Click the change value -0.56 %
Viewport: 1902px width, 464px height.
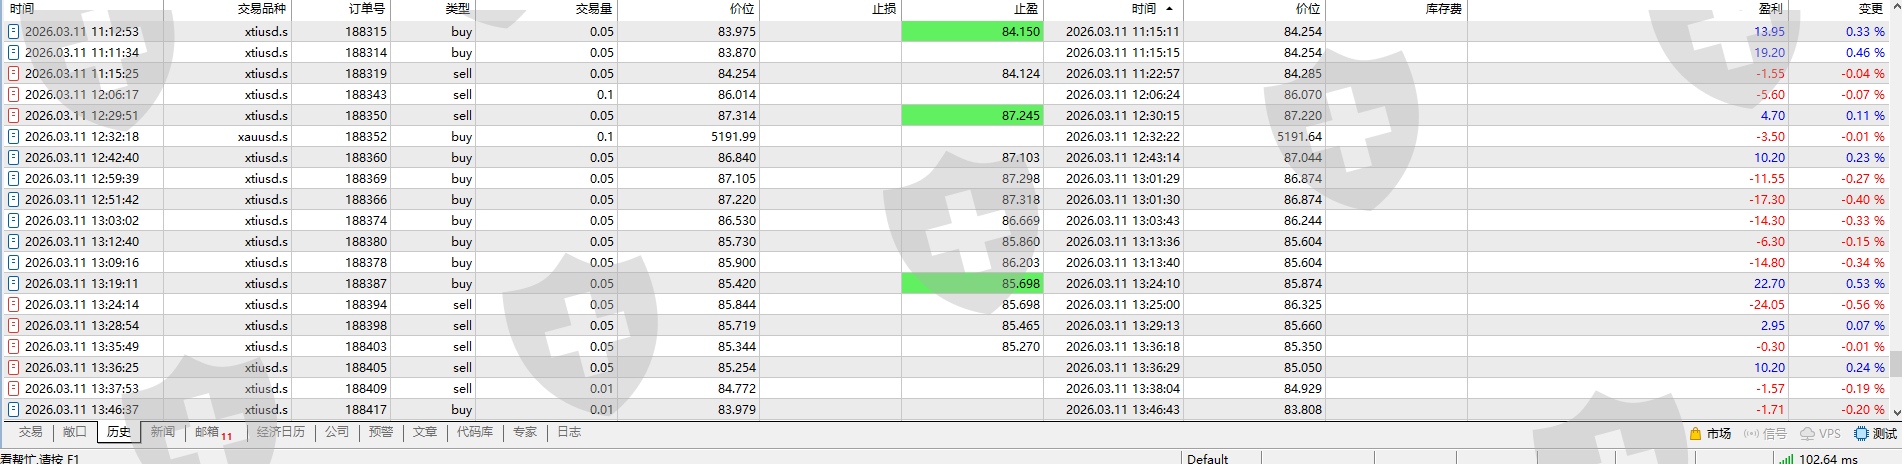[x=1863, y=305]
